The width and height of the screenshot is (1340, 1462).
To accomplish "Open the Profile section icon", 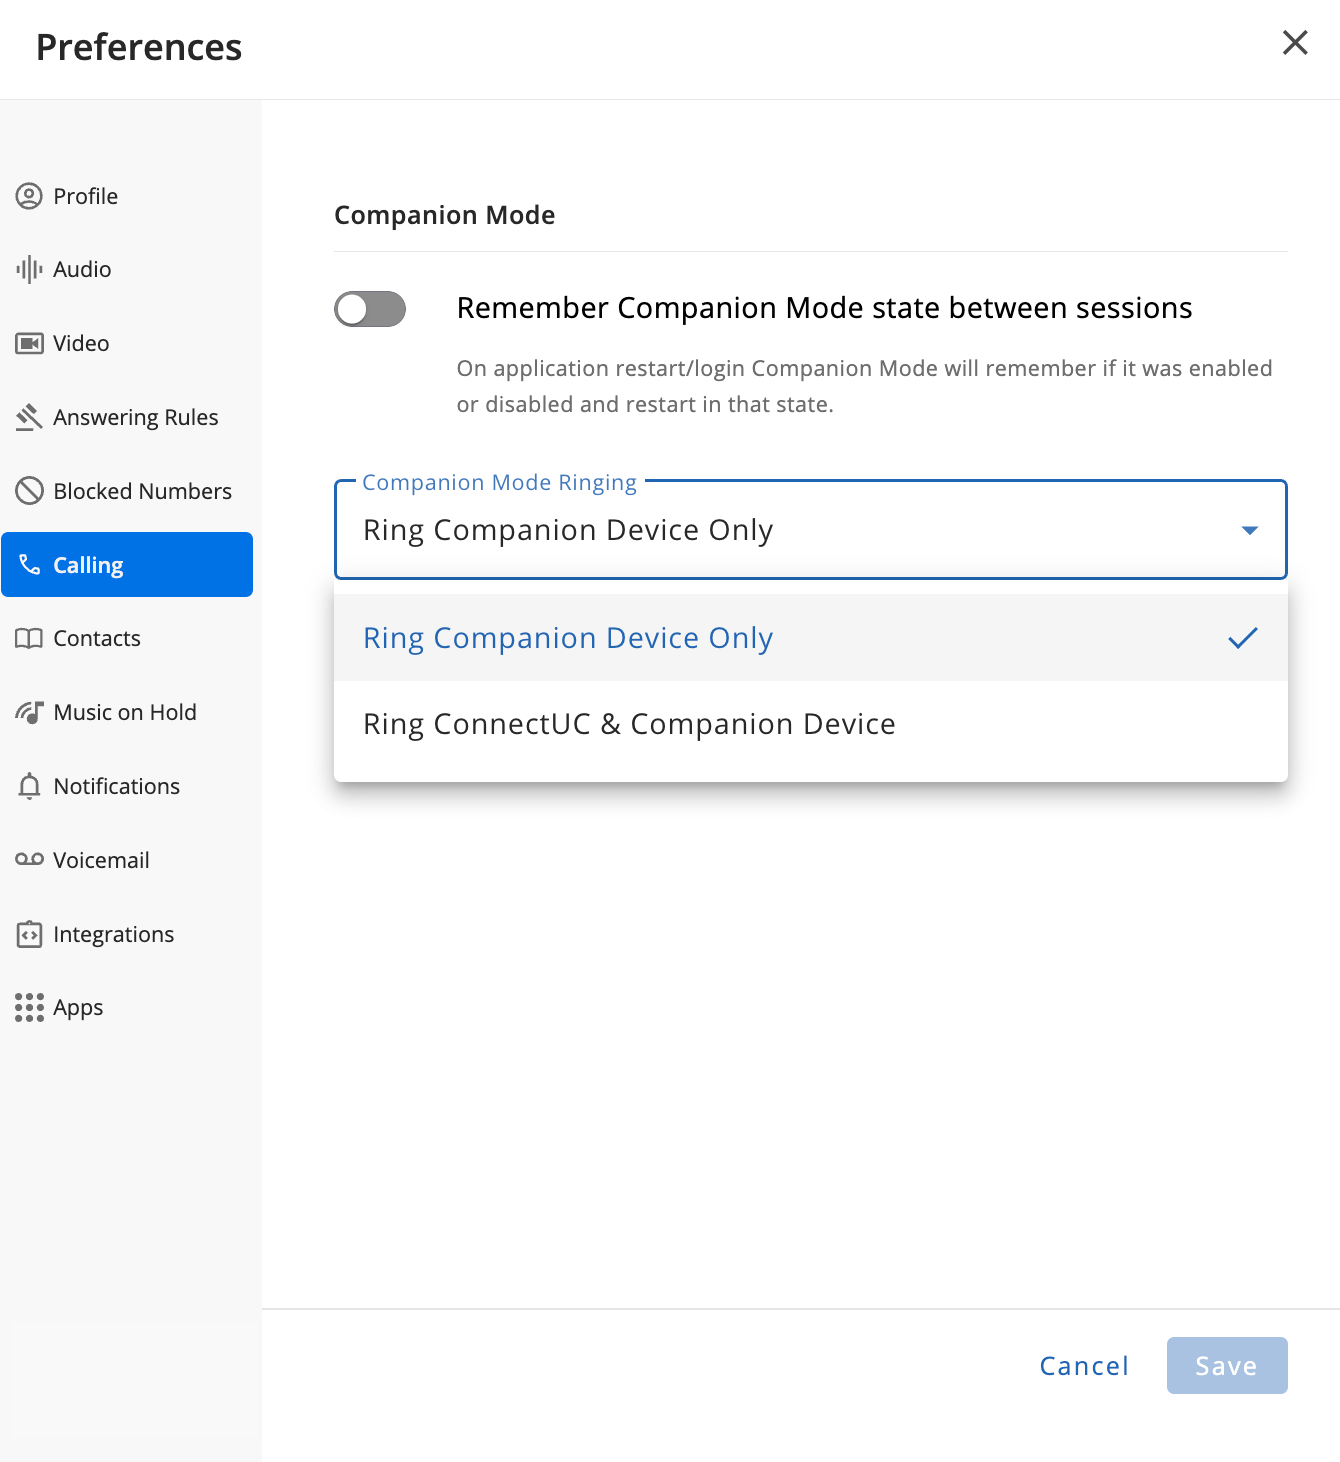I will click(x=29, y=196).
